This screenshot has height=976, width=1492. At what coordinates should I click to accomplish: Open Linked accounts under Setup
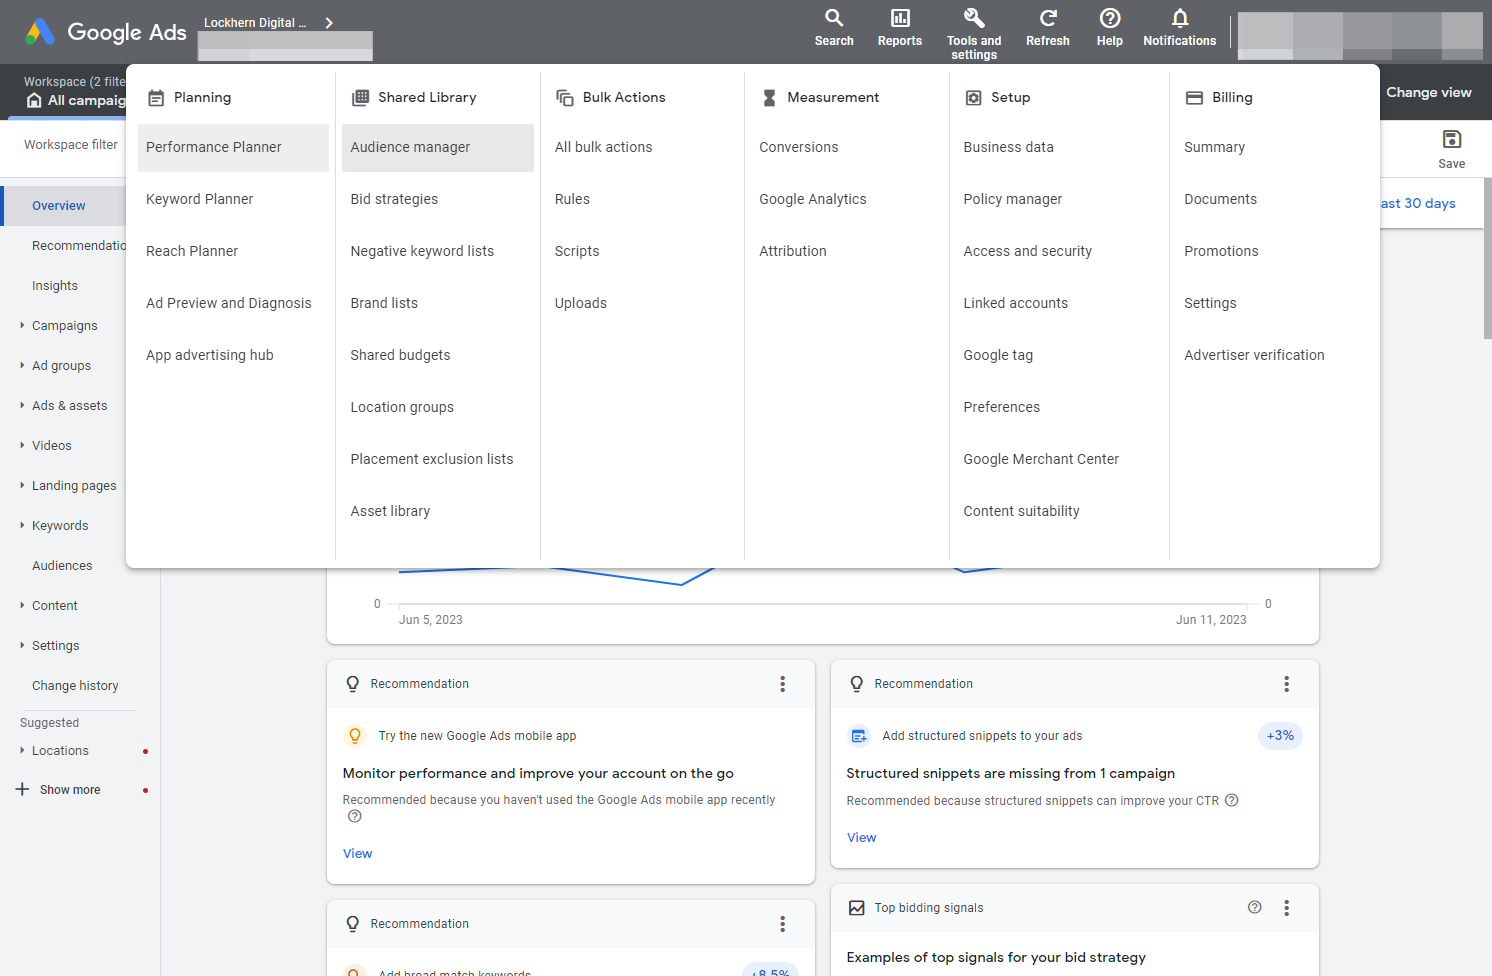click(x=1015, y=303)
